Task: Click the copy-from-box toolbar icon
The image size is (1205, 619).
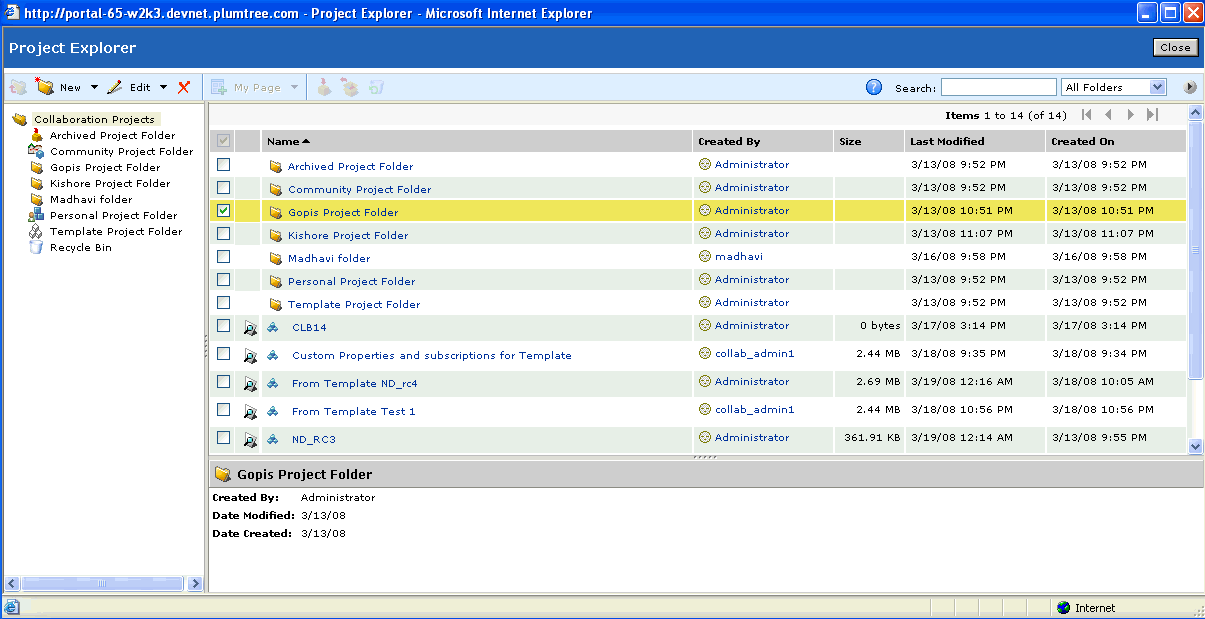Action: pyautogui.click(x=349, y=88)
